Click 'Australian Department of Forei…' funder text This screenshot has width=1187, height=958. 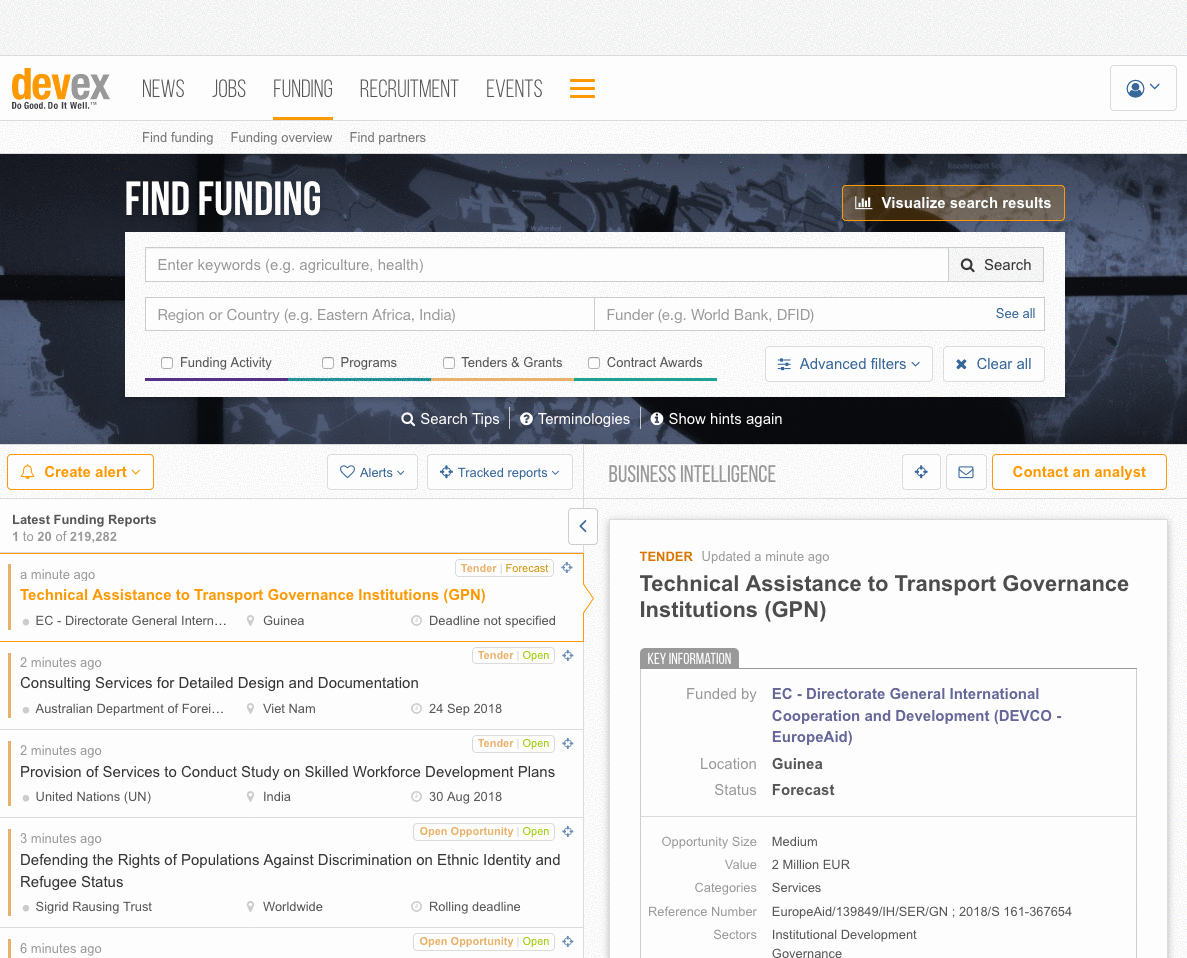[129, 709]
